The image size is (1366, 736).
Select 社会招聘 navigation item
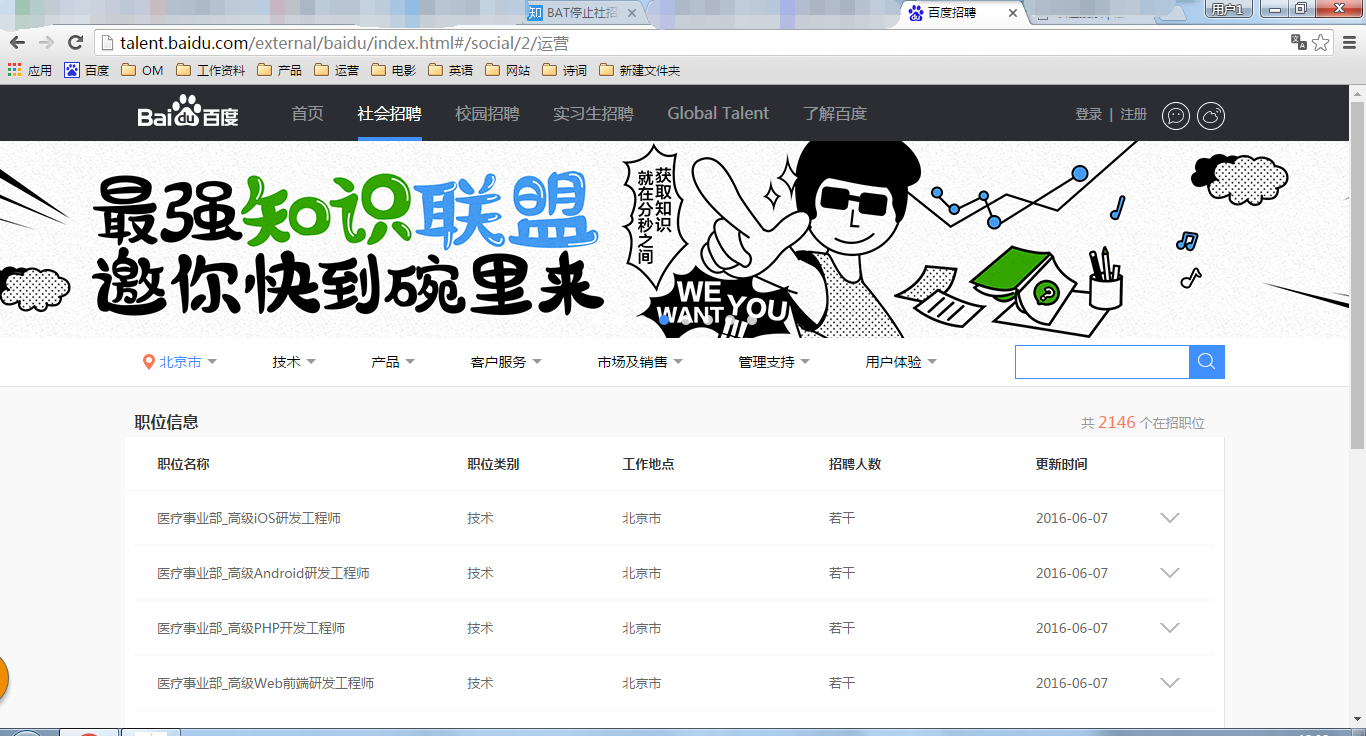click(x=389, y=113)
